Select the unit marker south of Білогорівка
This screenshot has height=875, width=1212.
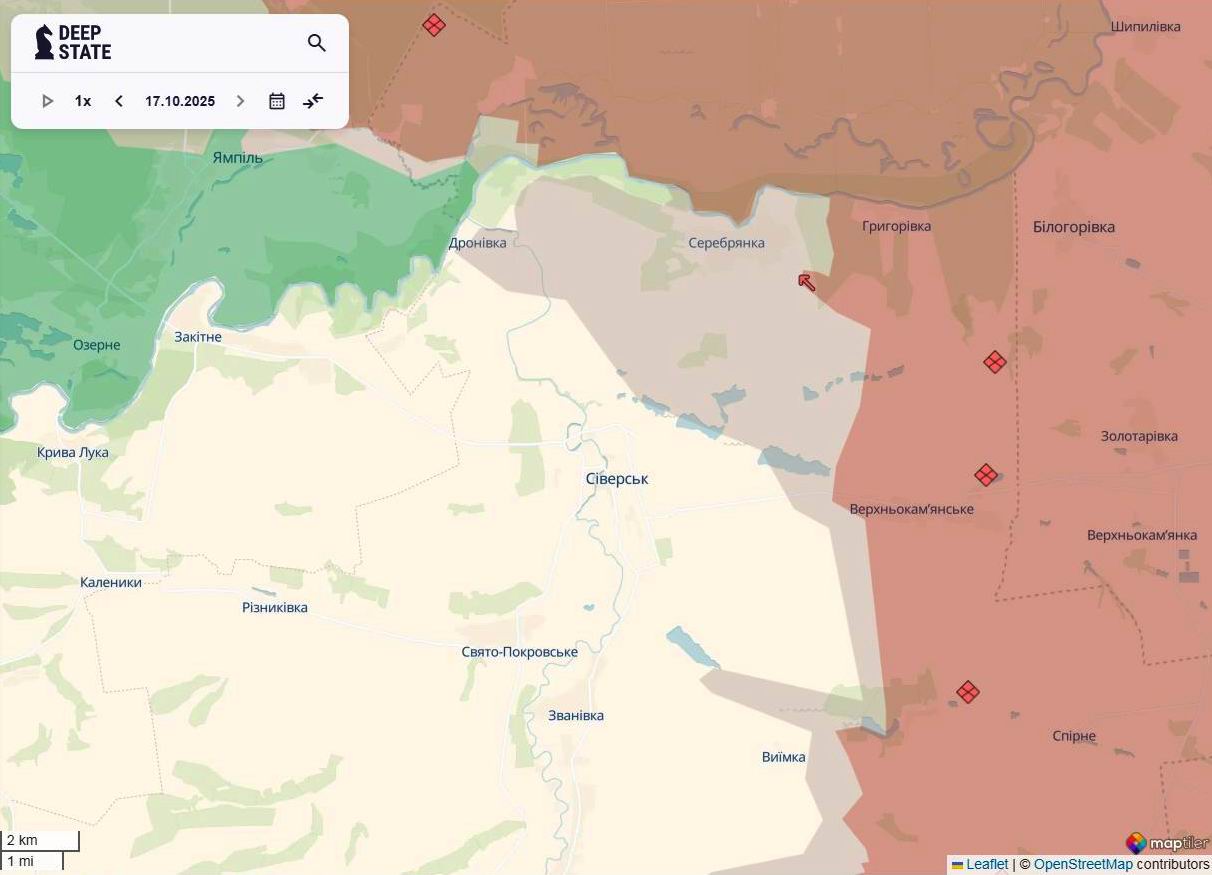pyautogui.click(x=994, y=362)
